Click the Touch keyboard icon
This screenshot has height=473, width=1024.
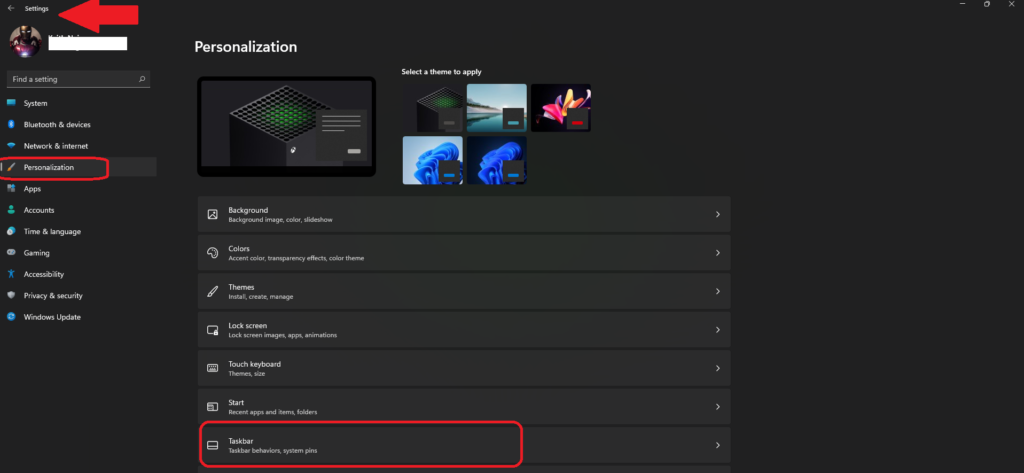(212, 368)
